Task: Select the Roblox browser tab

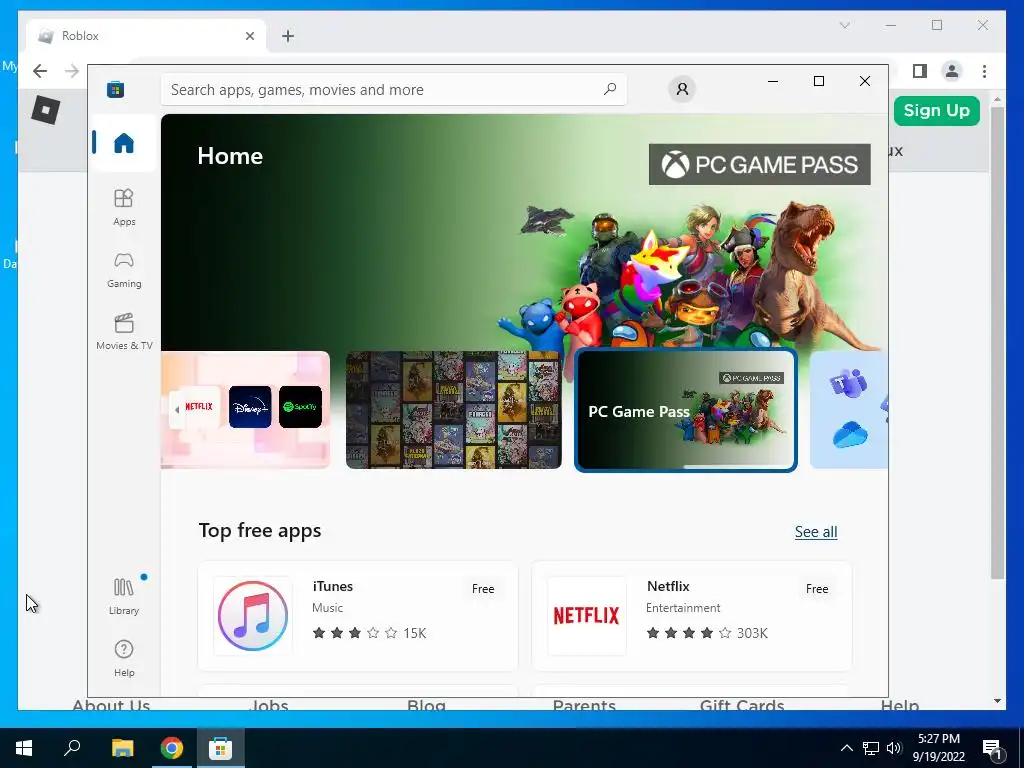Action: (146, 36)
